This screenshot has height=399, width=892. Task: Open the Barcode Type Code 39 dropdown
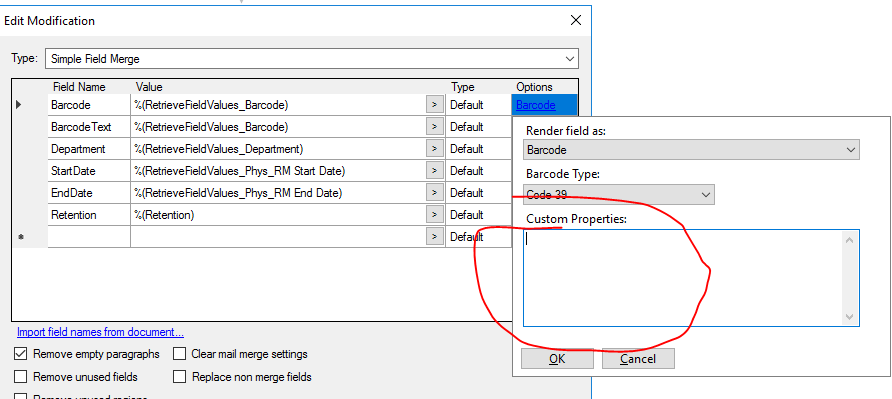pyautogui.click(x=619, y=195)
